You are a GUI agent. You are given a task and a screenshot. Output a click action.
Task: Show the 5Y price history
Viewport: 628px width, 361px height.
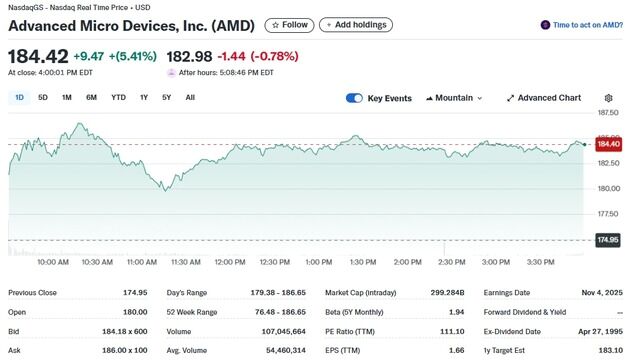(x=167, y=97)
